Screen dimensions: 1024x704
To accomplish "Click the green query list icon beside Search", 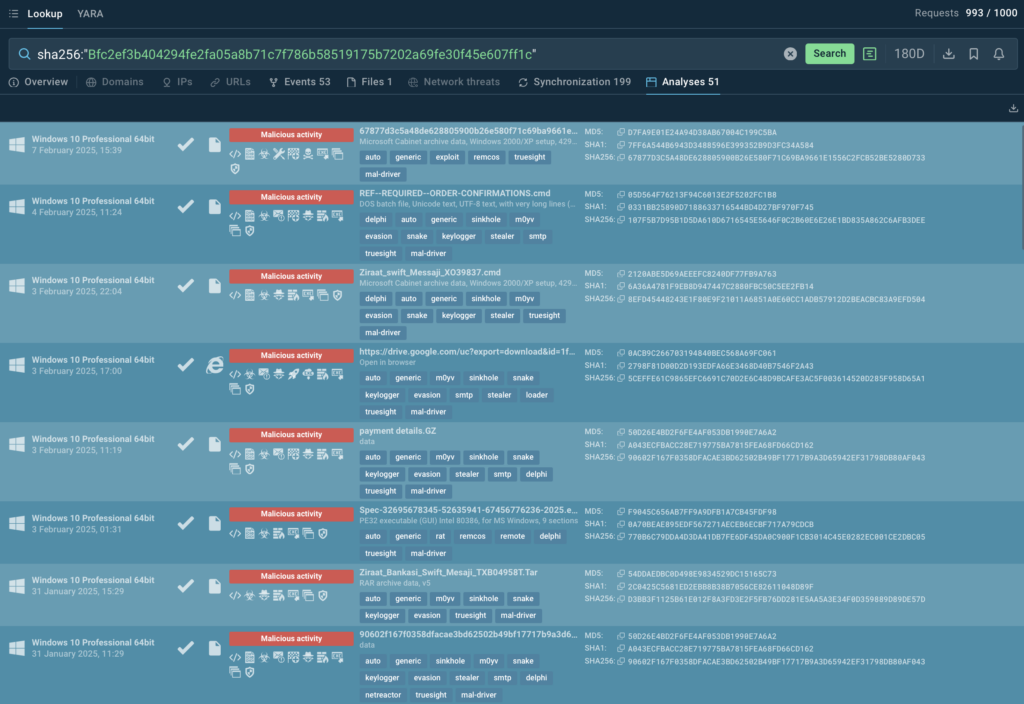I will coord(870,54).
